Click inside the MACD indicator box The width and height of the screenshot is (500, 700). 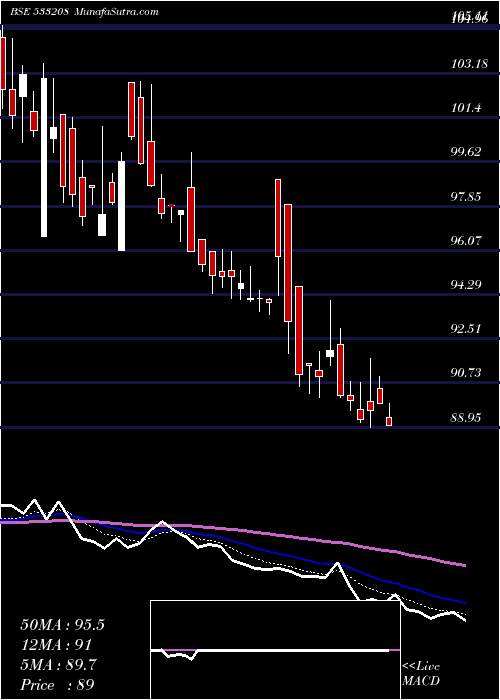coord(275,650)
